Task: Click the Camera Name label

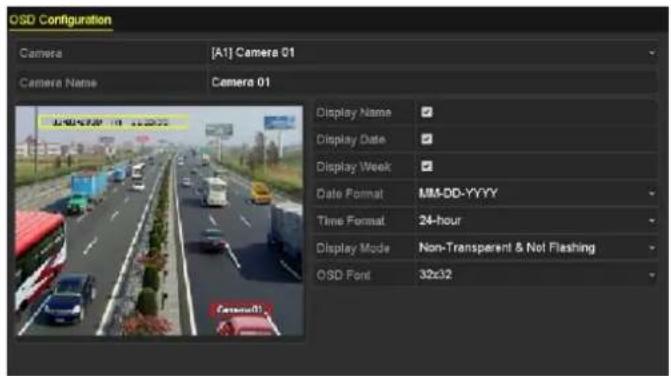Action: [58, 83]
